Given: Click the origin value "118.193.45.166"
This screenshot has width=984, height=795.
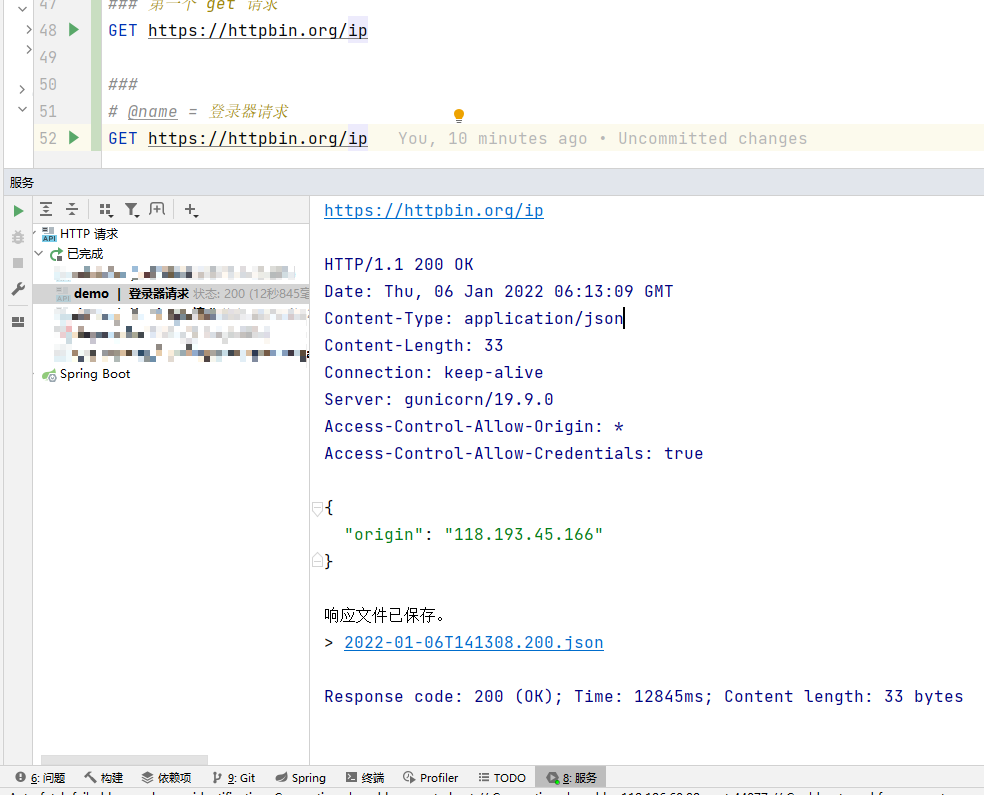Looking at the screenshot, I should [x=524, y=534].
